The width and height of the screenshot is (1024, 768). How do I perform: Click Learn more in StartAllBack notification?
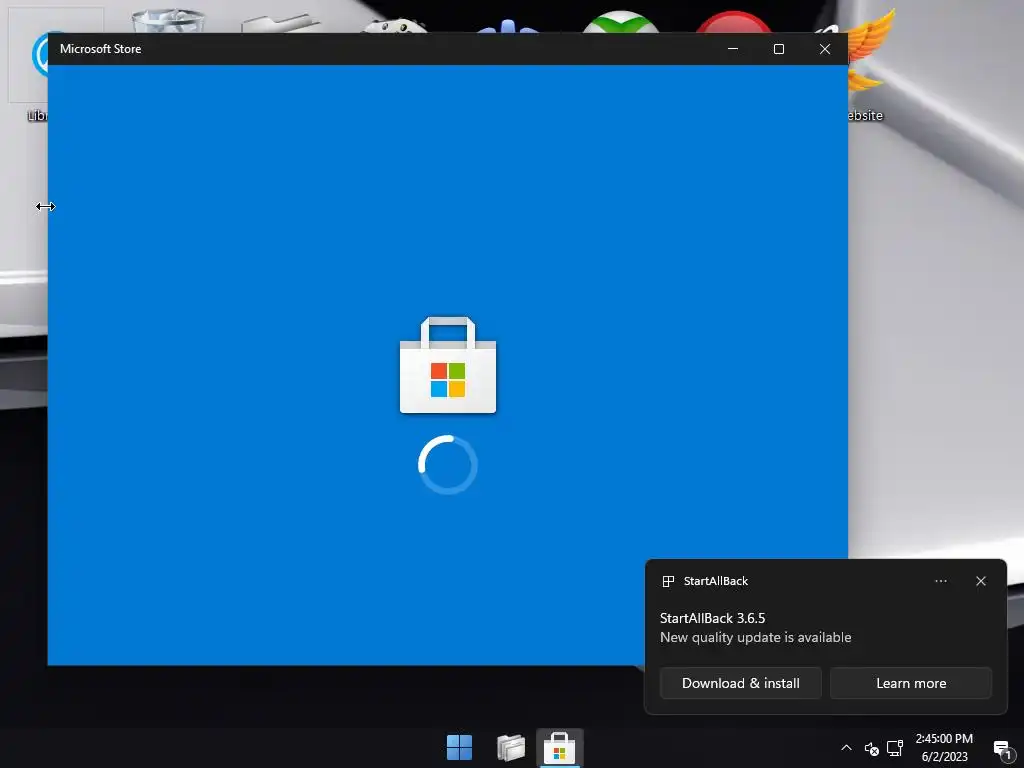point(911,683)
